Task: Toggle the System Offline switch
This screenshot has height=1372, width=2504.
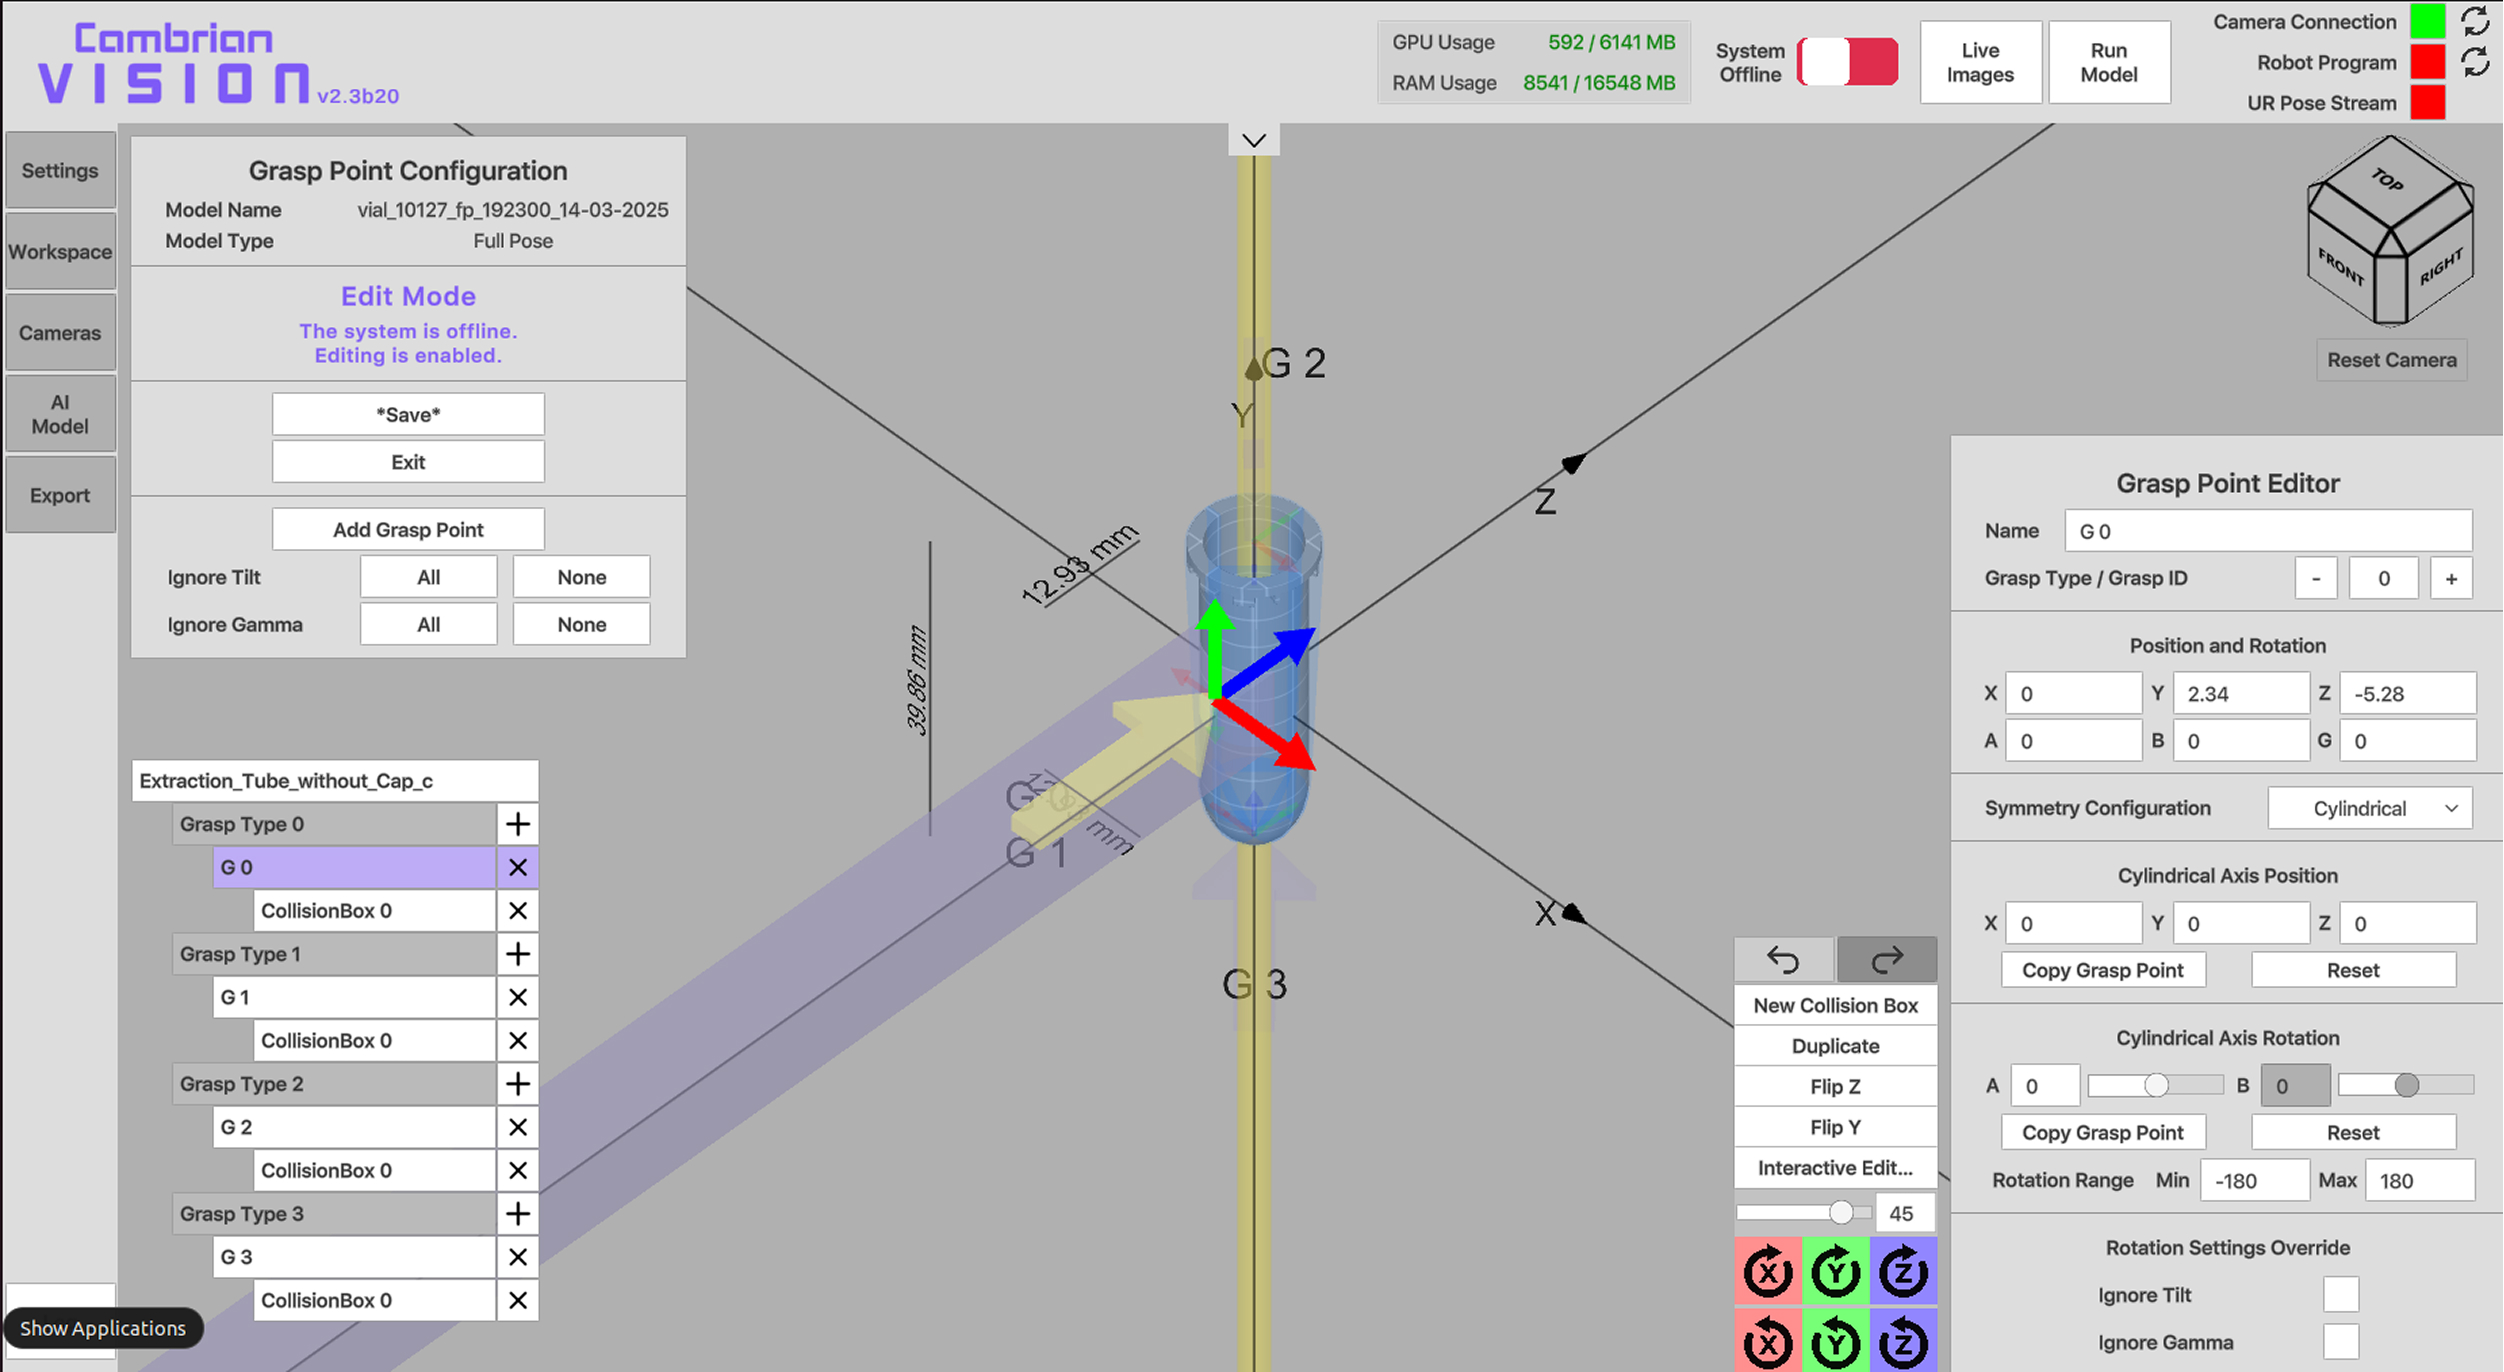Action: (x=1847, y=62)
